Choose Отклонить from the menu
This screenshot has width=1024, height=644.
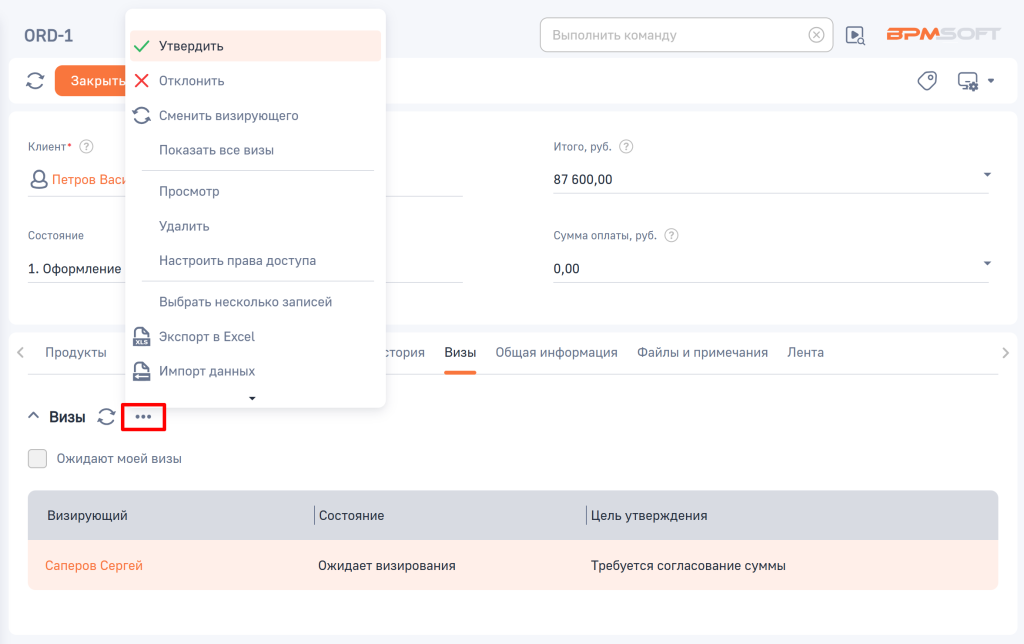click(x=191, y=81)
